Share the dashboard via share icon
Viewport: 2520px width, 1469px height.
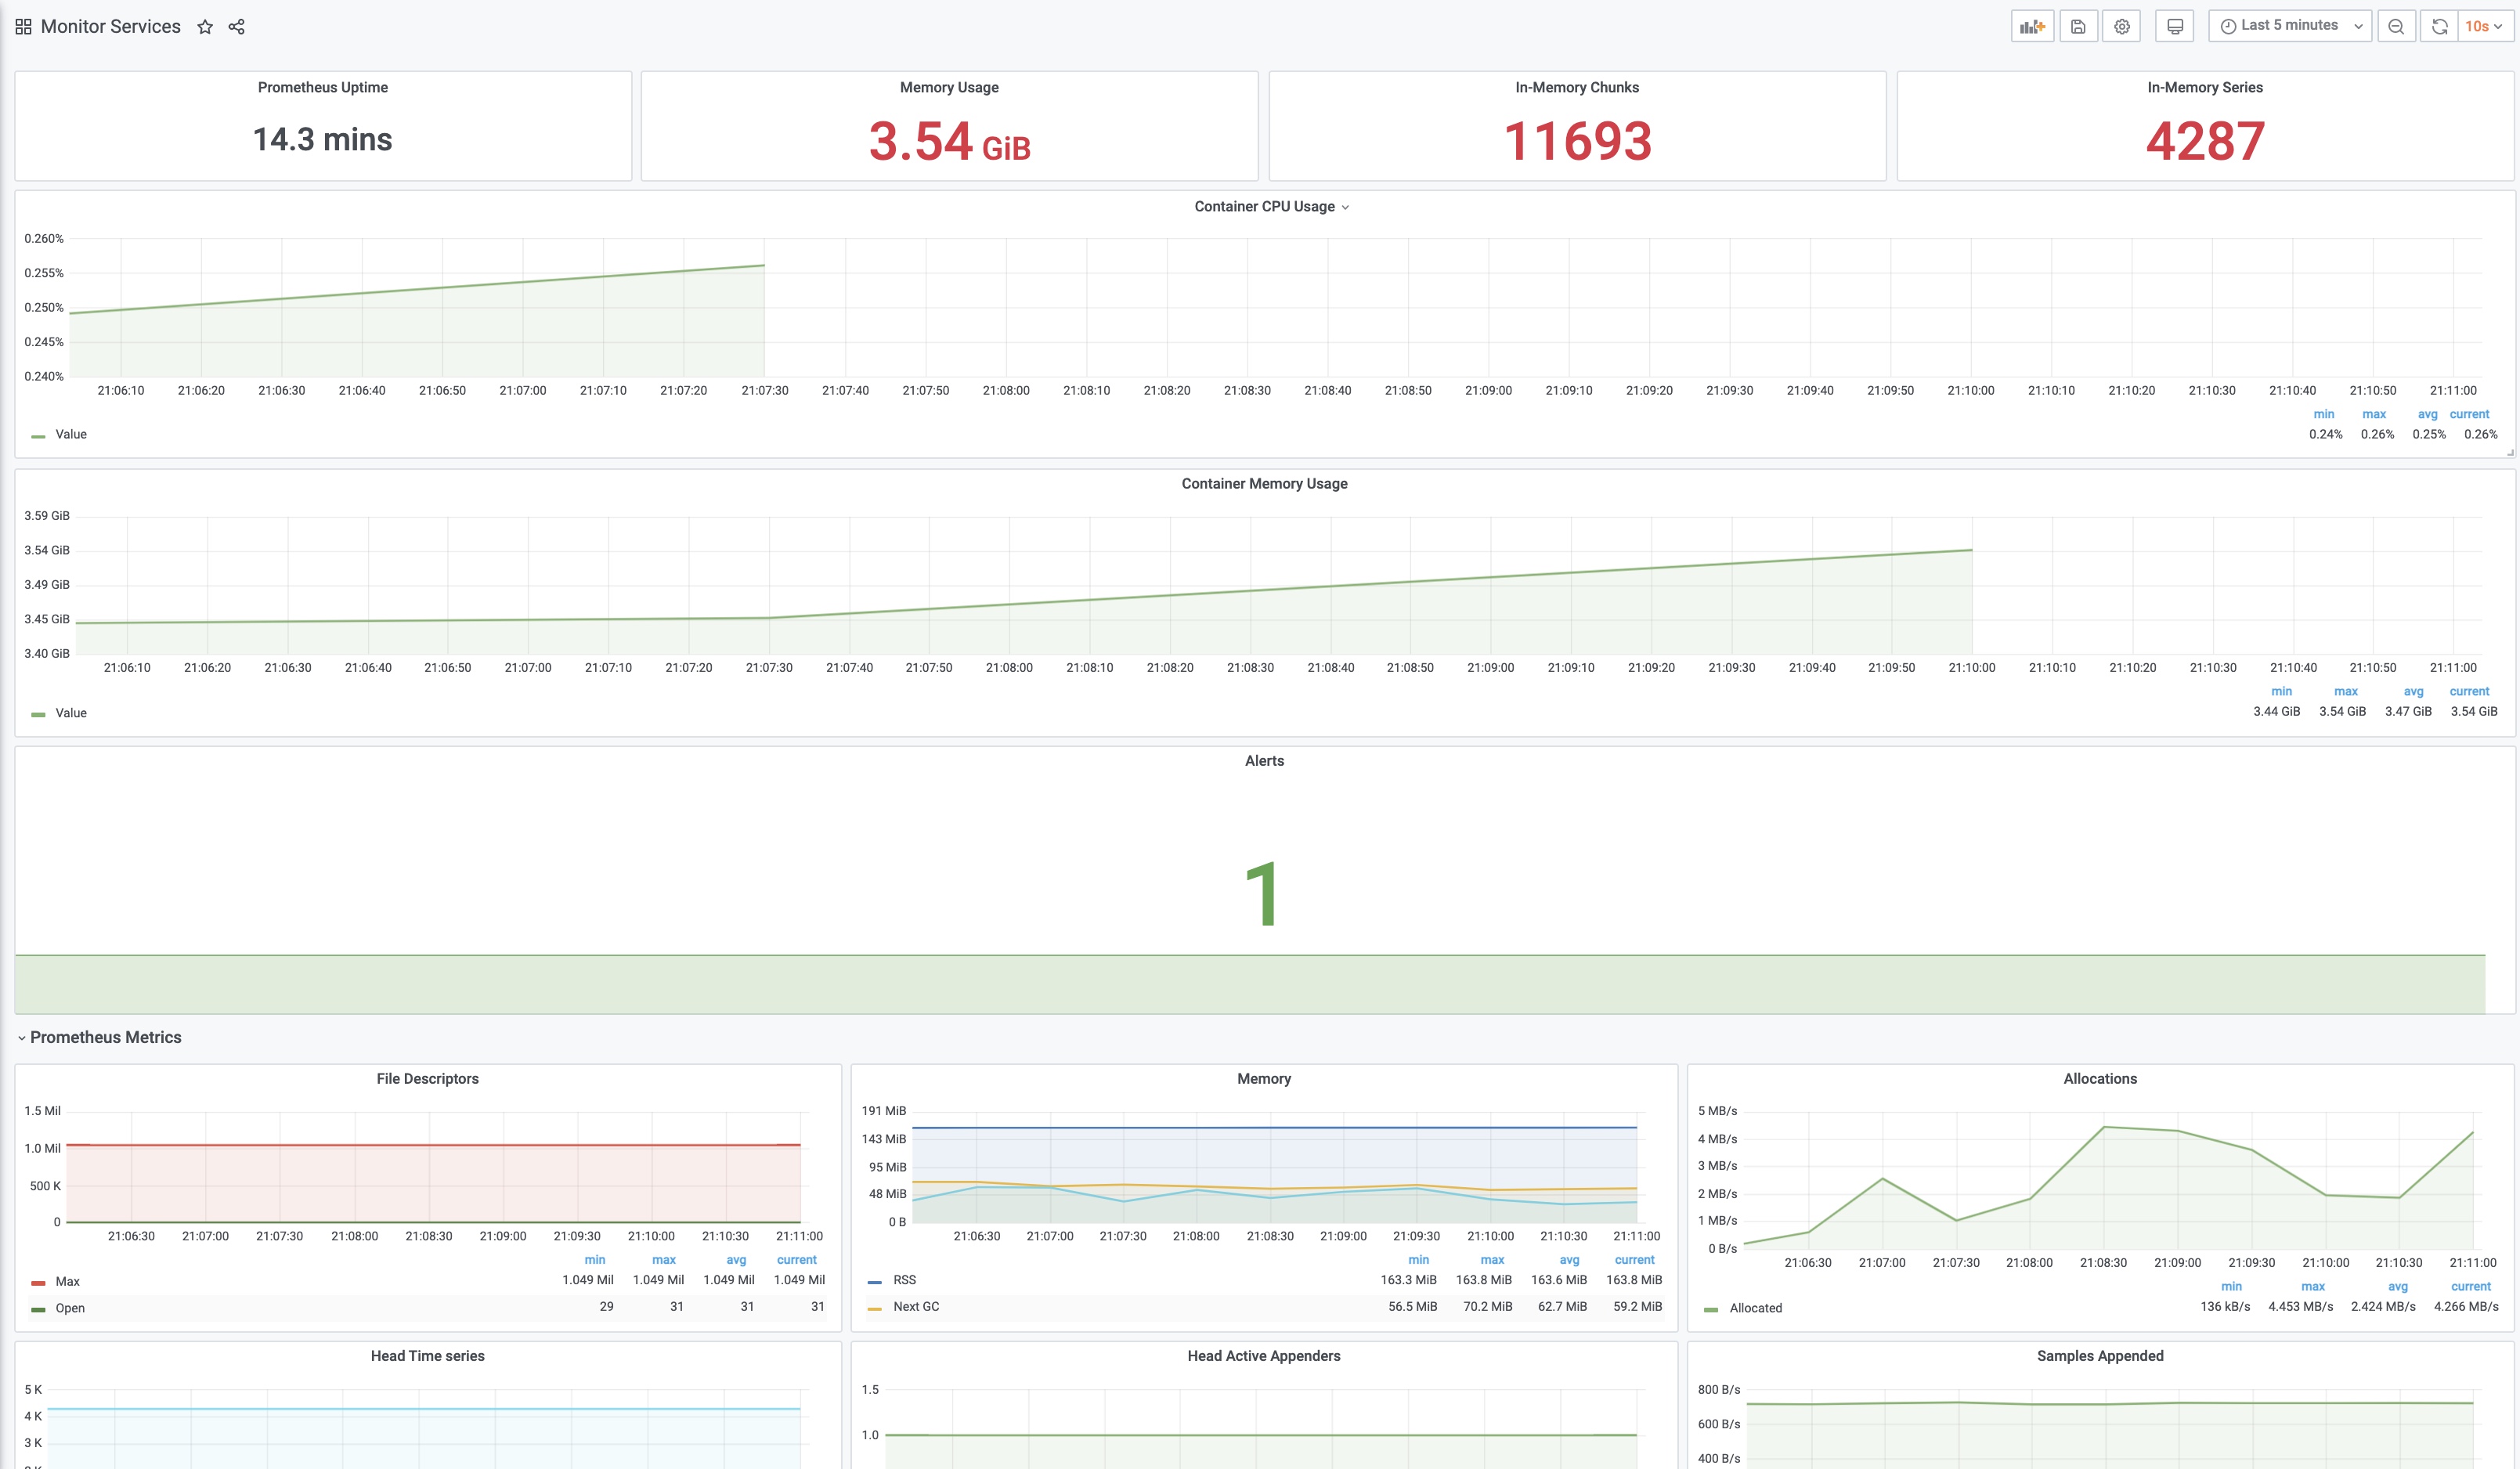pyautogui.click(x=237, y=27)
